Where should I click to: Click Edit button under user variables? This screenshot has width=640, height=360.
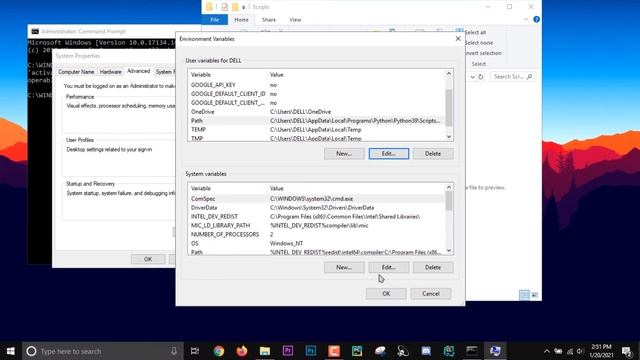389,153
